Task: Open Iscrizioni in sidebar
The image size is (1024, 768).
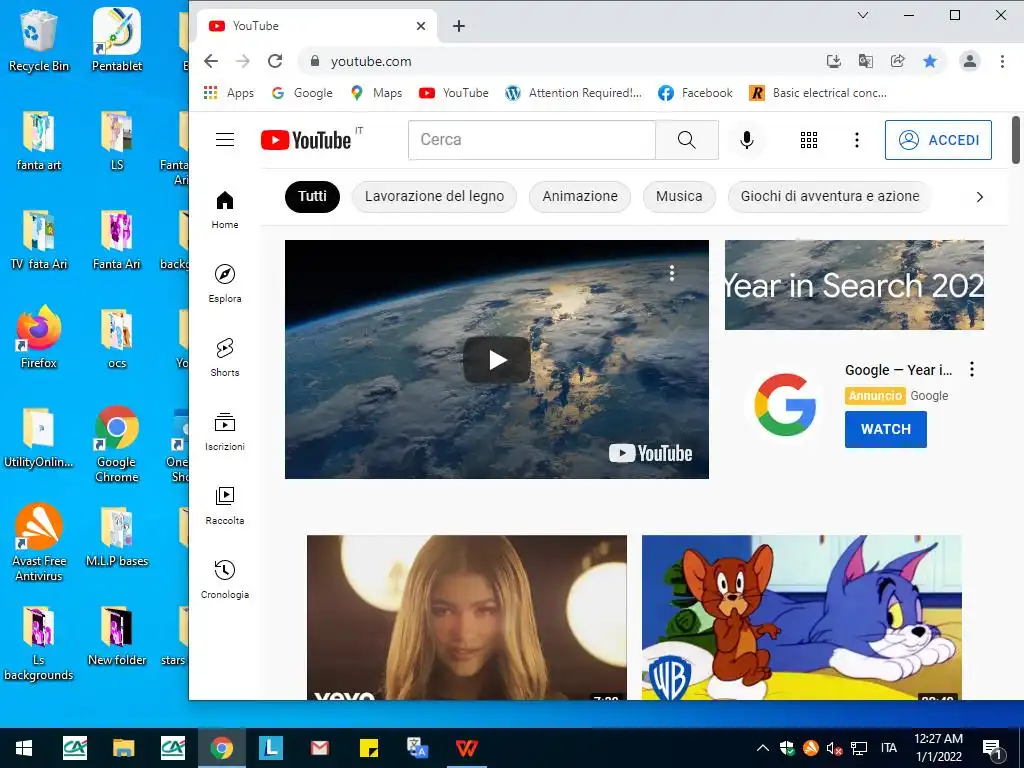Action: (x=225, y=431)
